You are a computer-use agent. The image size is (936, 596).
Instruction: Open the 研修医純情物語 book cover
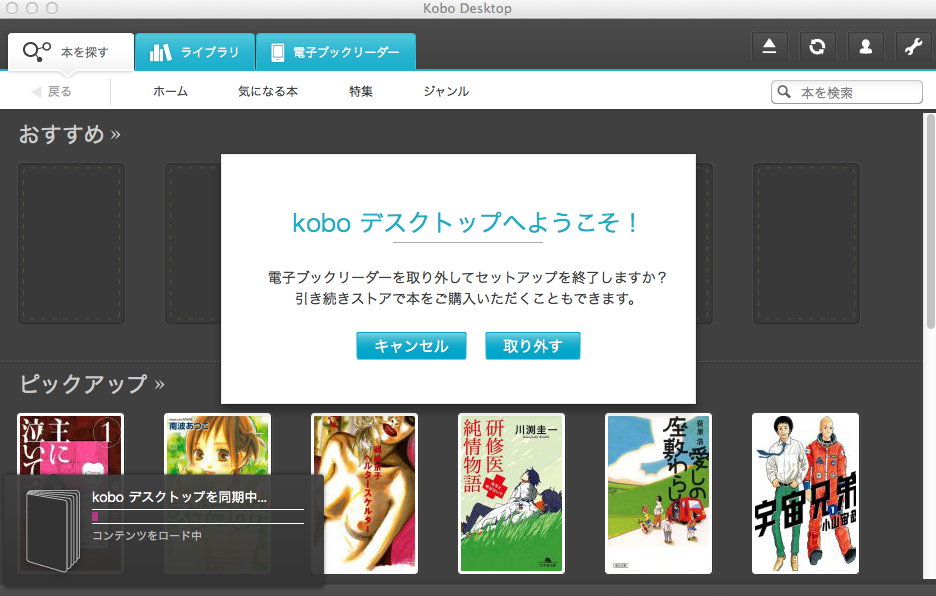[512, 493]
